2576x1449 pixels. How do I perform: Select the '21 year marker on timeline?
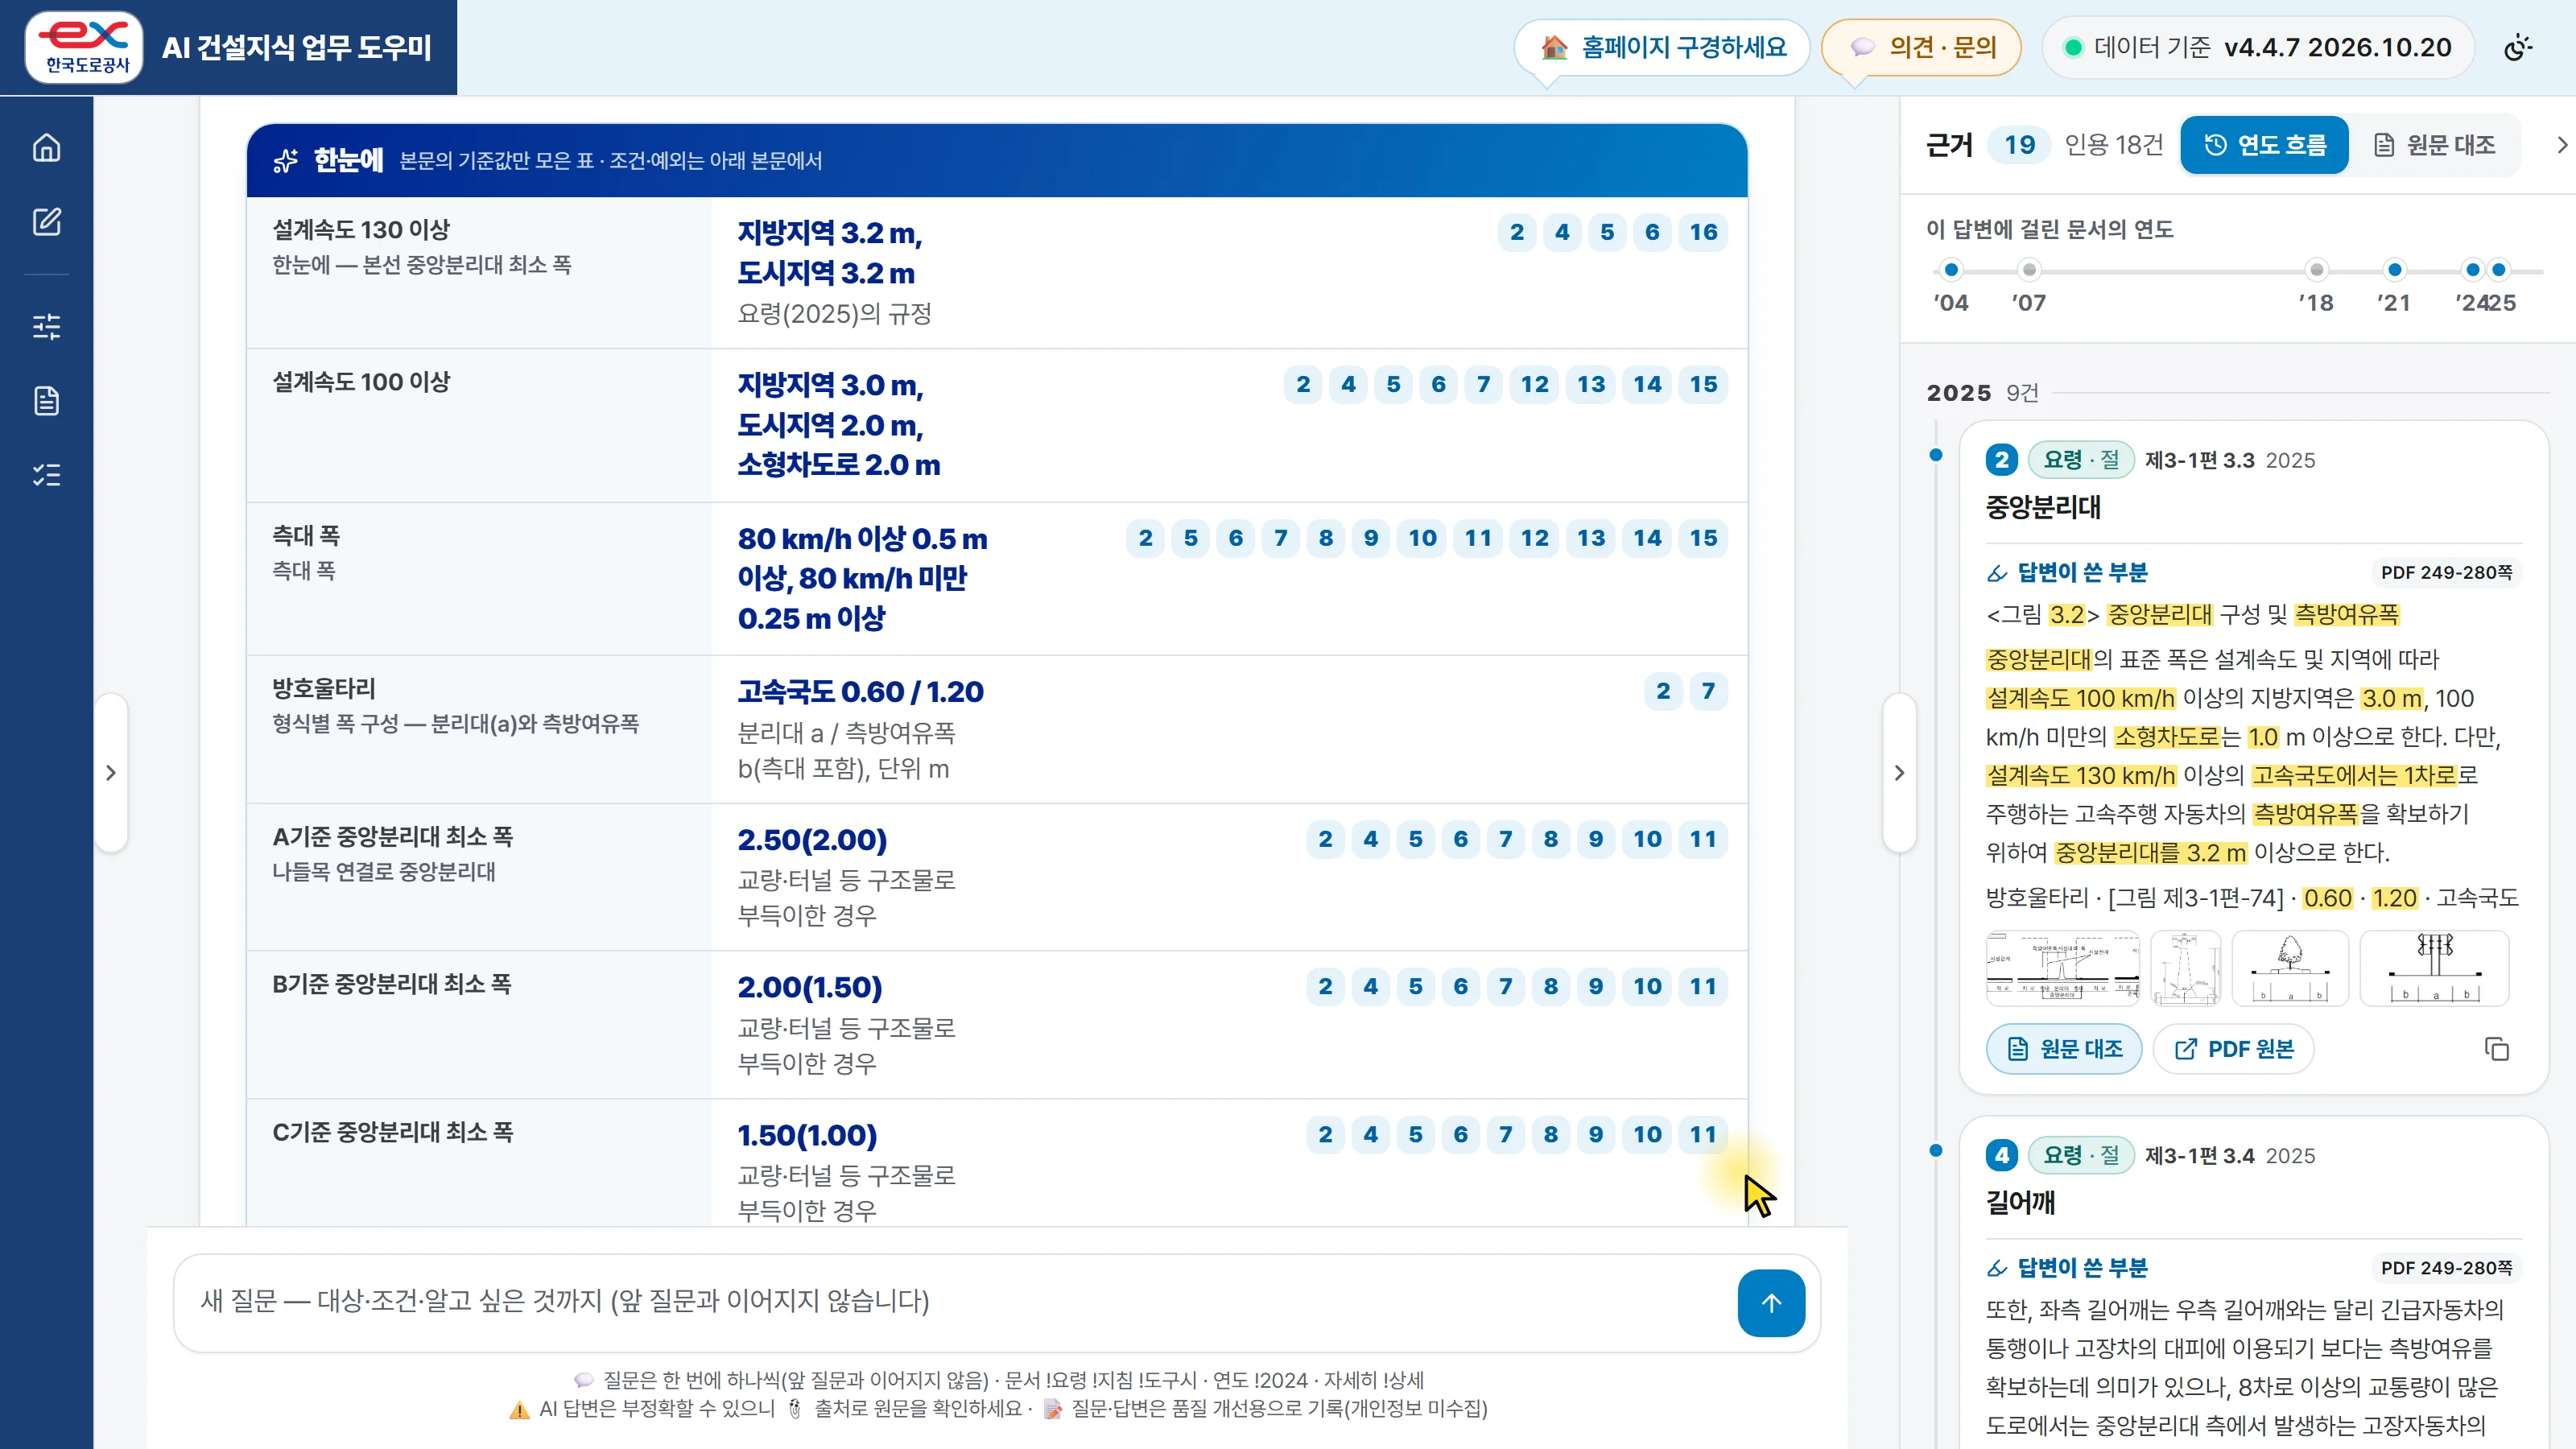click(x=2394, y=270)
